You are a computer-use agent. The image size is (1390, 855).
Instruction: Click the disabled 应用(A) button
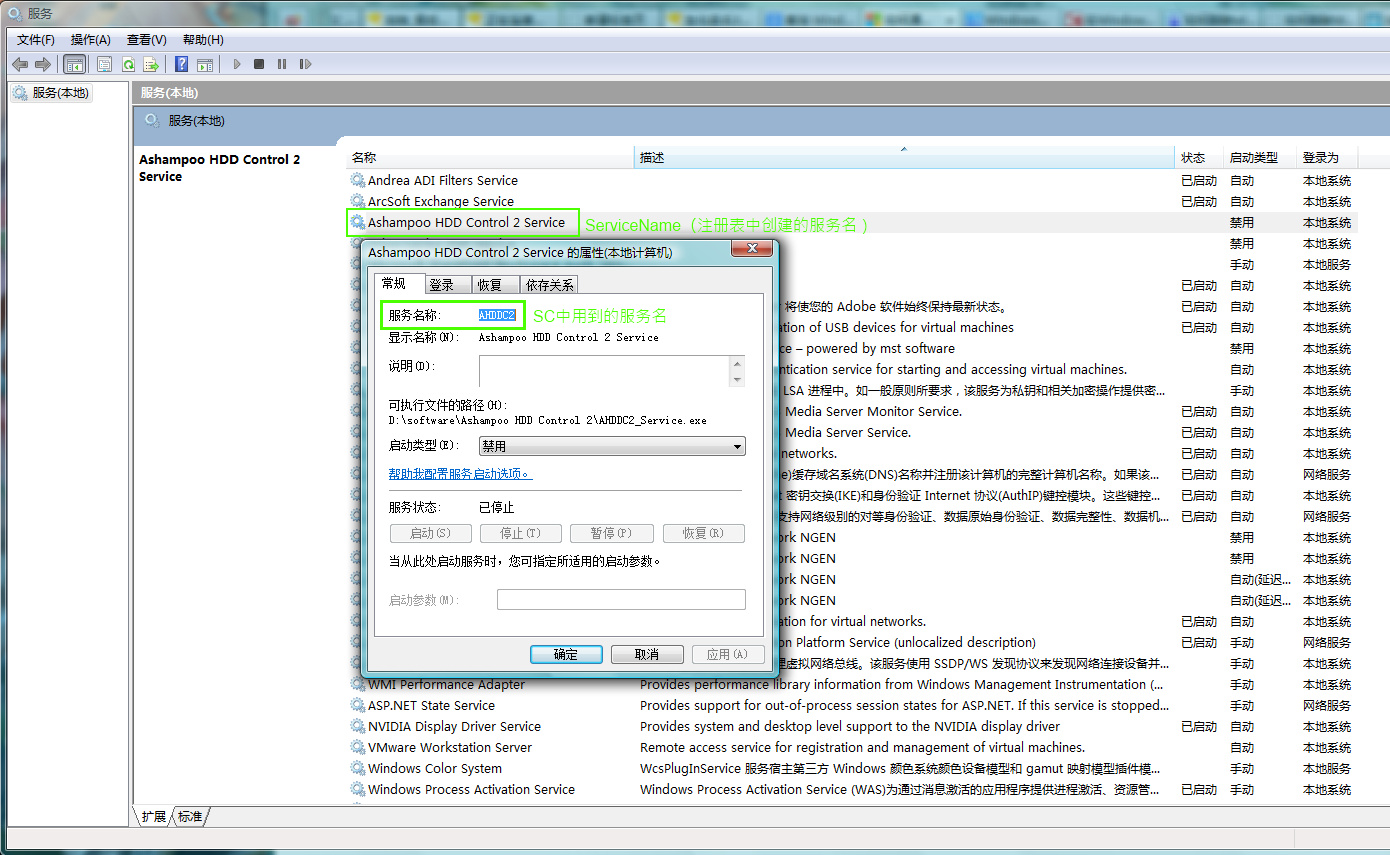[x=728, y=654]
